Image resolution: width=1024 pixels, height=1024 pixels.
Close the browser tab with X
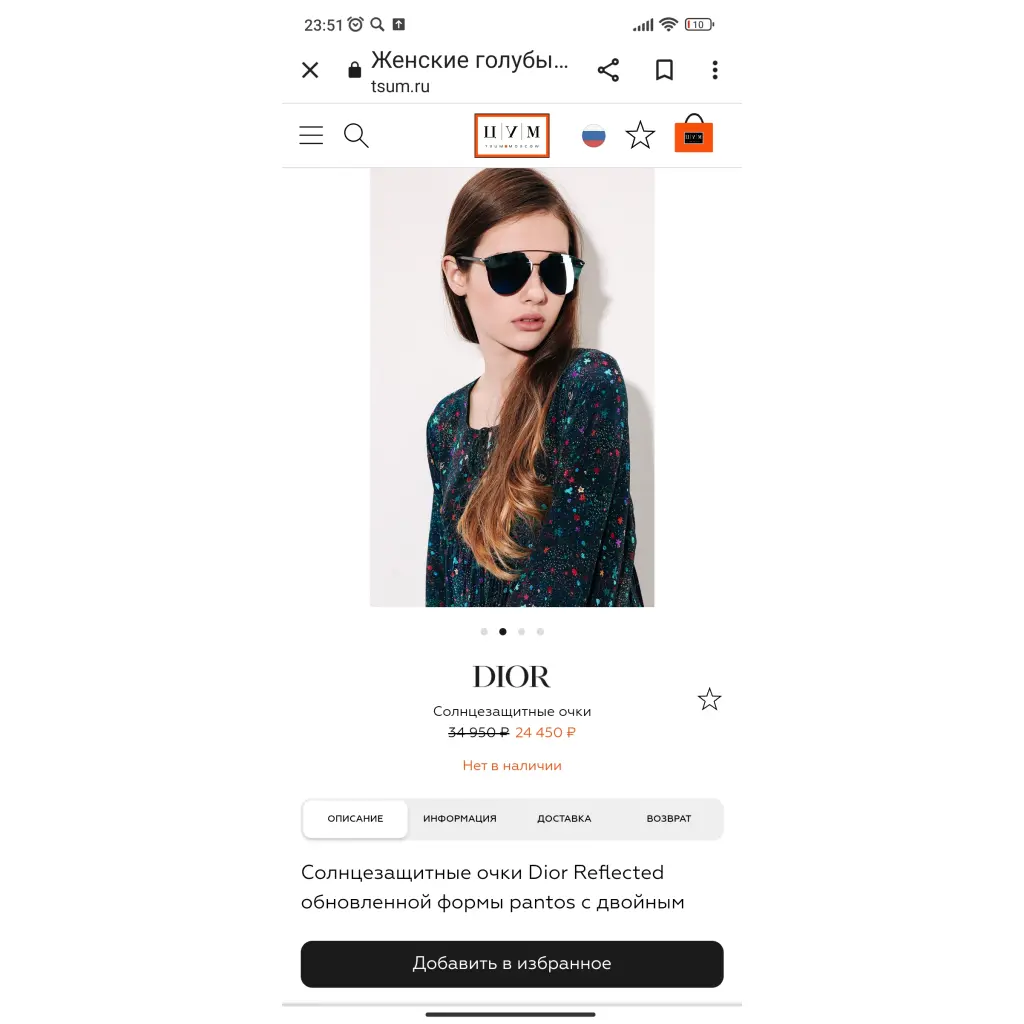[x=310, y=70]
